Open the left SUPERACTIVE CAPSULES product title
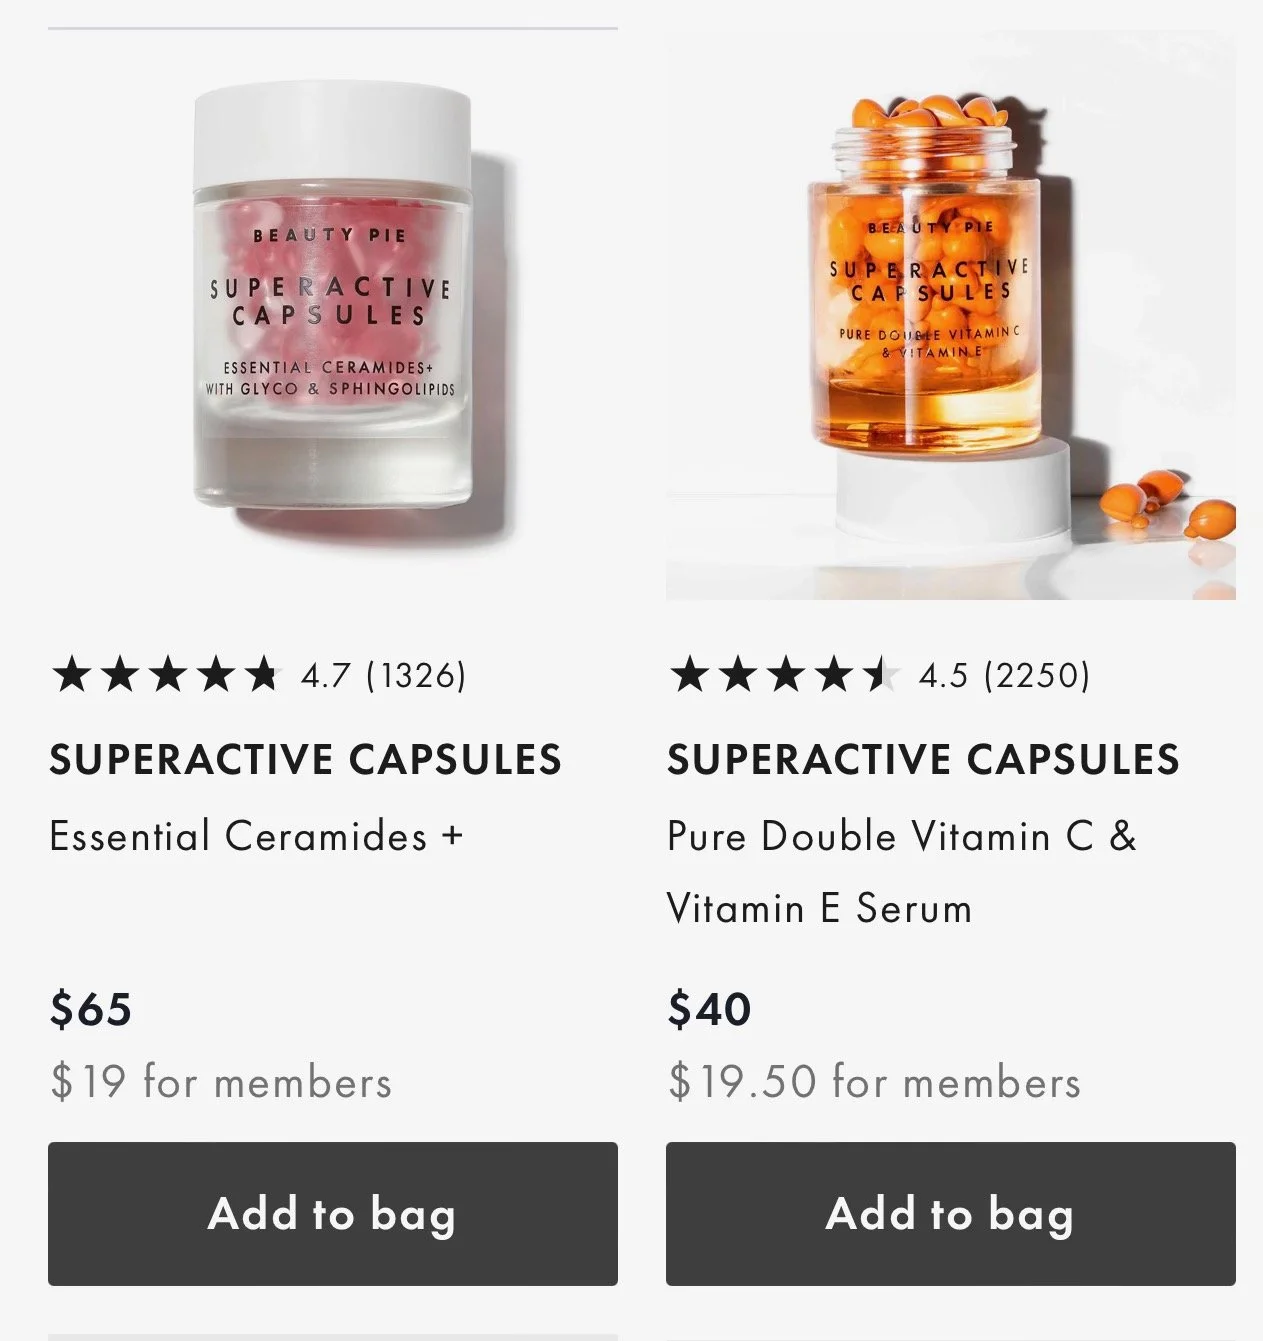 (306, 760)
